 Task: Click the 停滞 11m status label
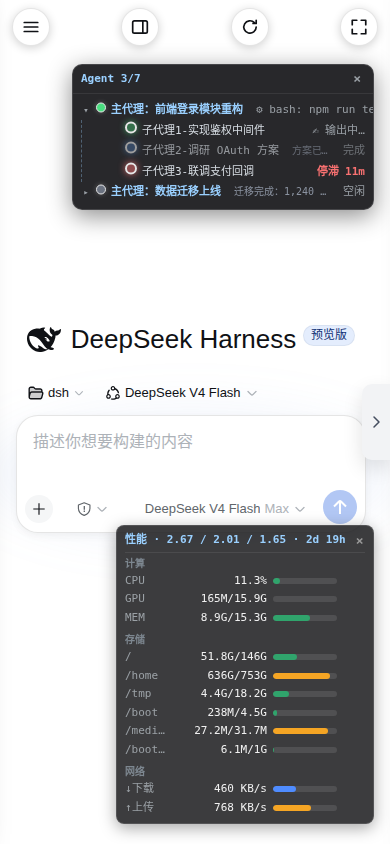[341, 171]
